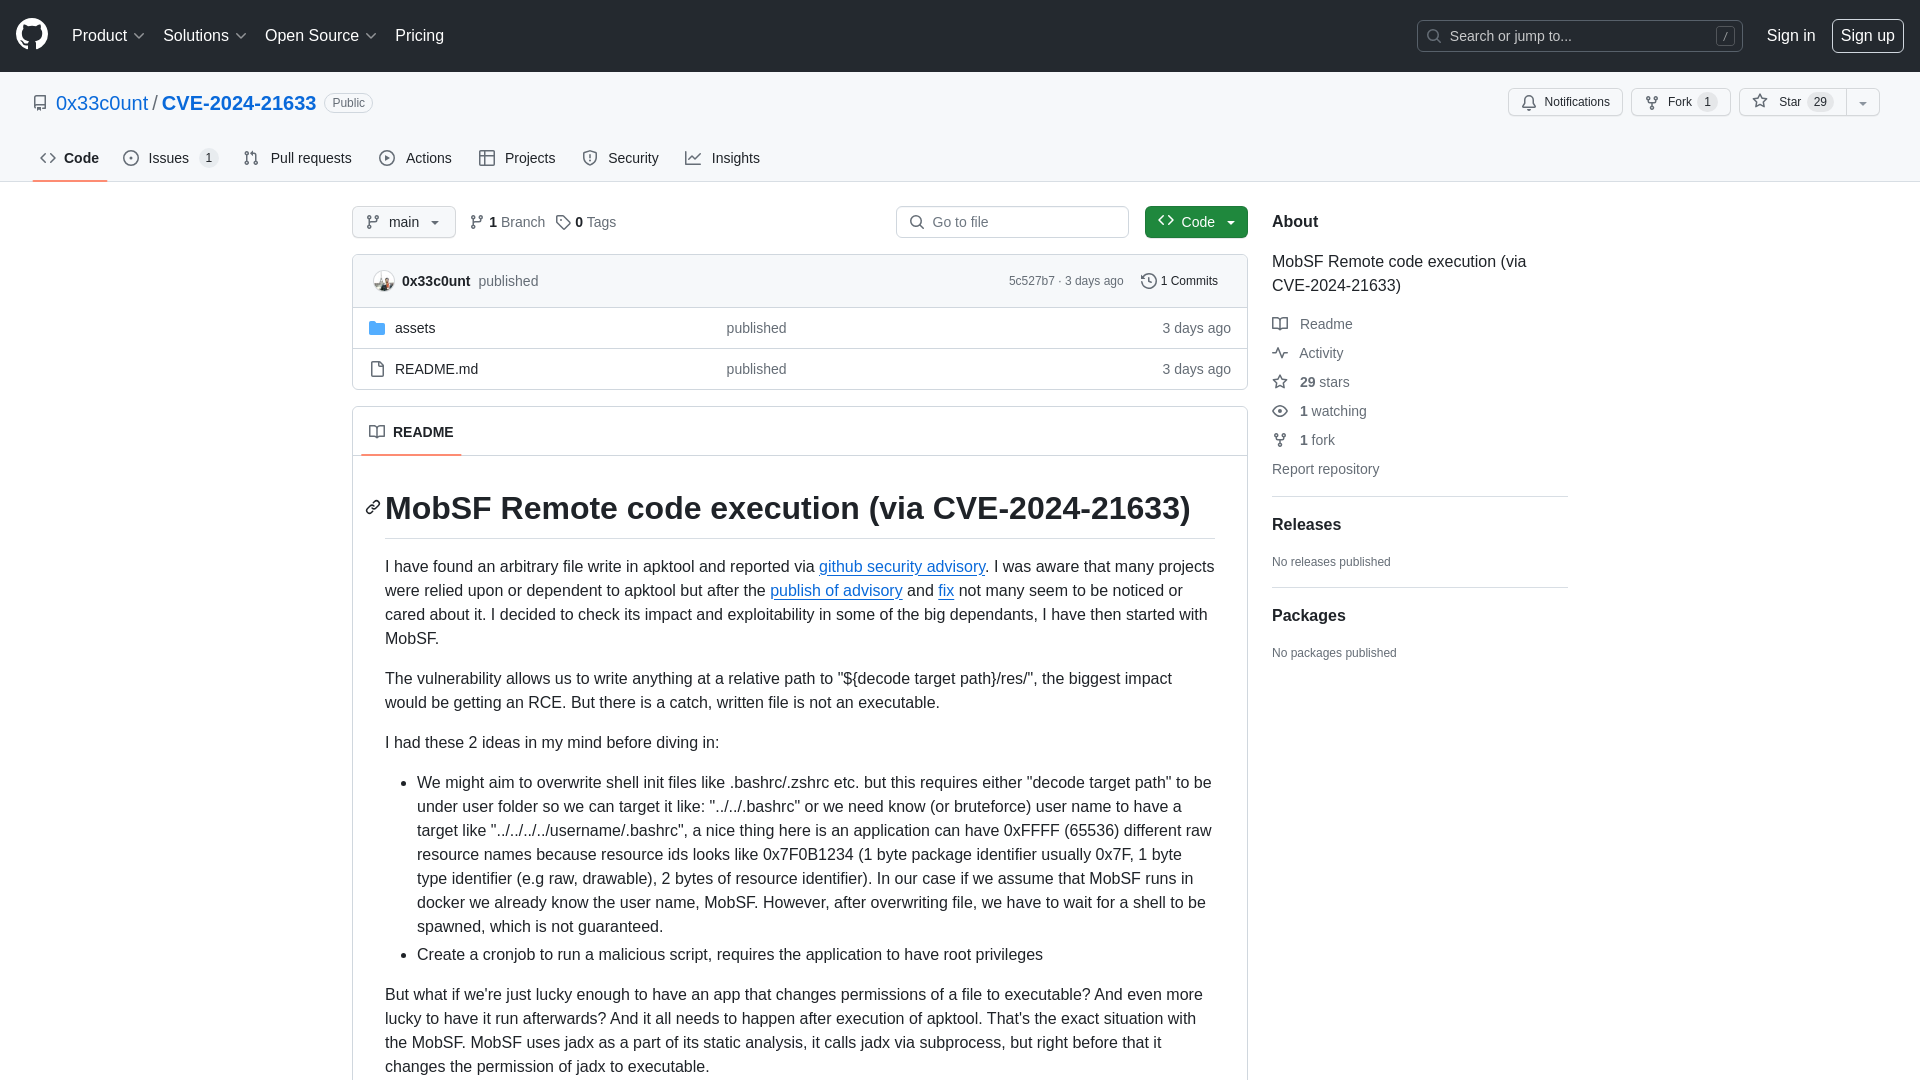This screenshot has width=1920, height=1080.
Task: Switch to the Issues tab
Action: point(170,158)
